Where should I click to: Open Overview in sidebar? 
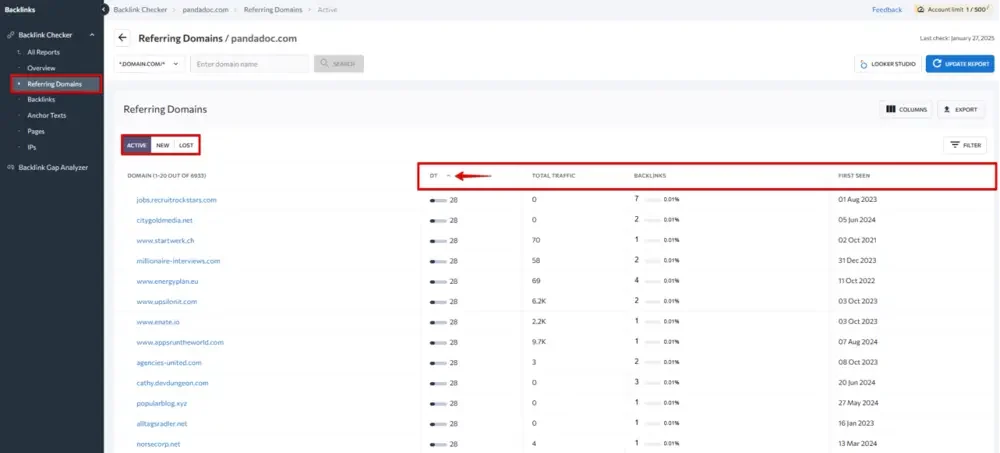point(41,68)
